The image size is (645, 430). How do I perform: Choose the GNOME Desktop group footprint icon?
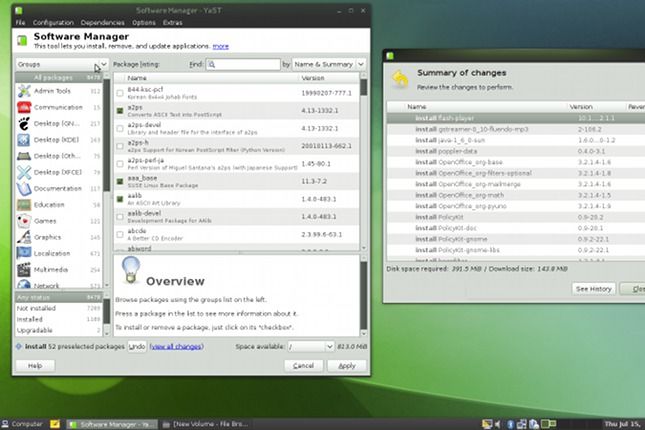(x=24, y=123)
